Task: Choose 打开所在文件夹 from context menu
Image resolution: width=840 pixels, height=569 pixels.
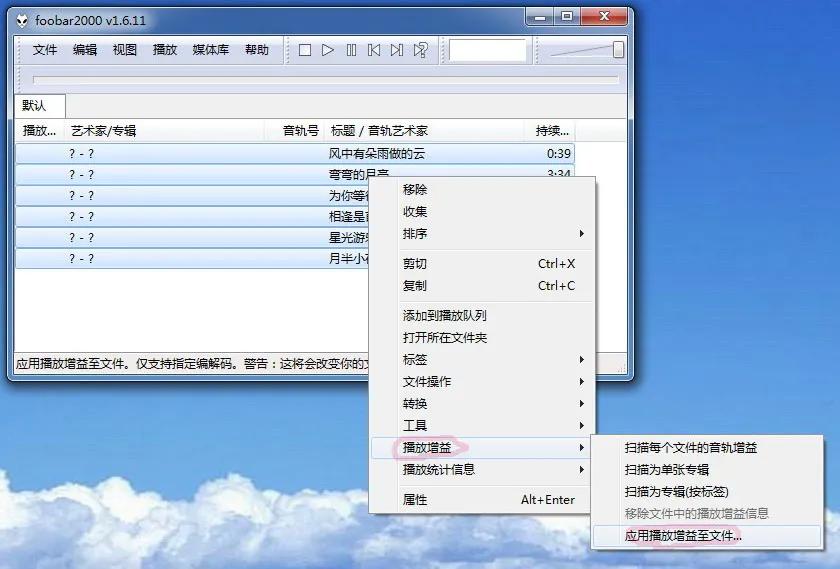Action: click(482, 338)
